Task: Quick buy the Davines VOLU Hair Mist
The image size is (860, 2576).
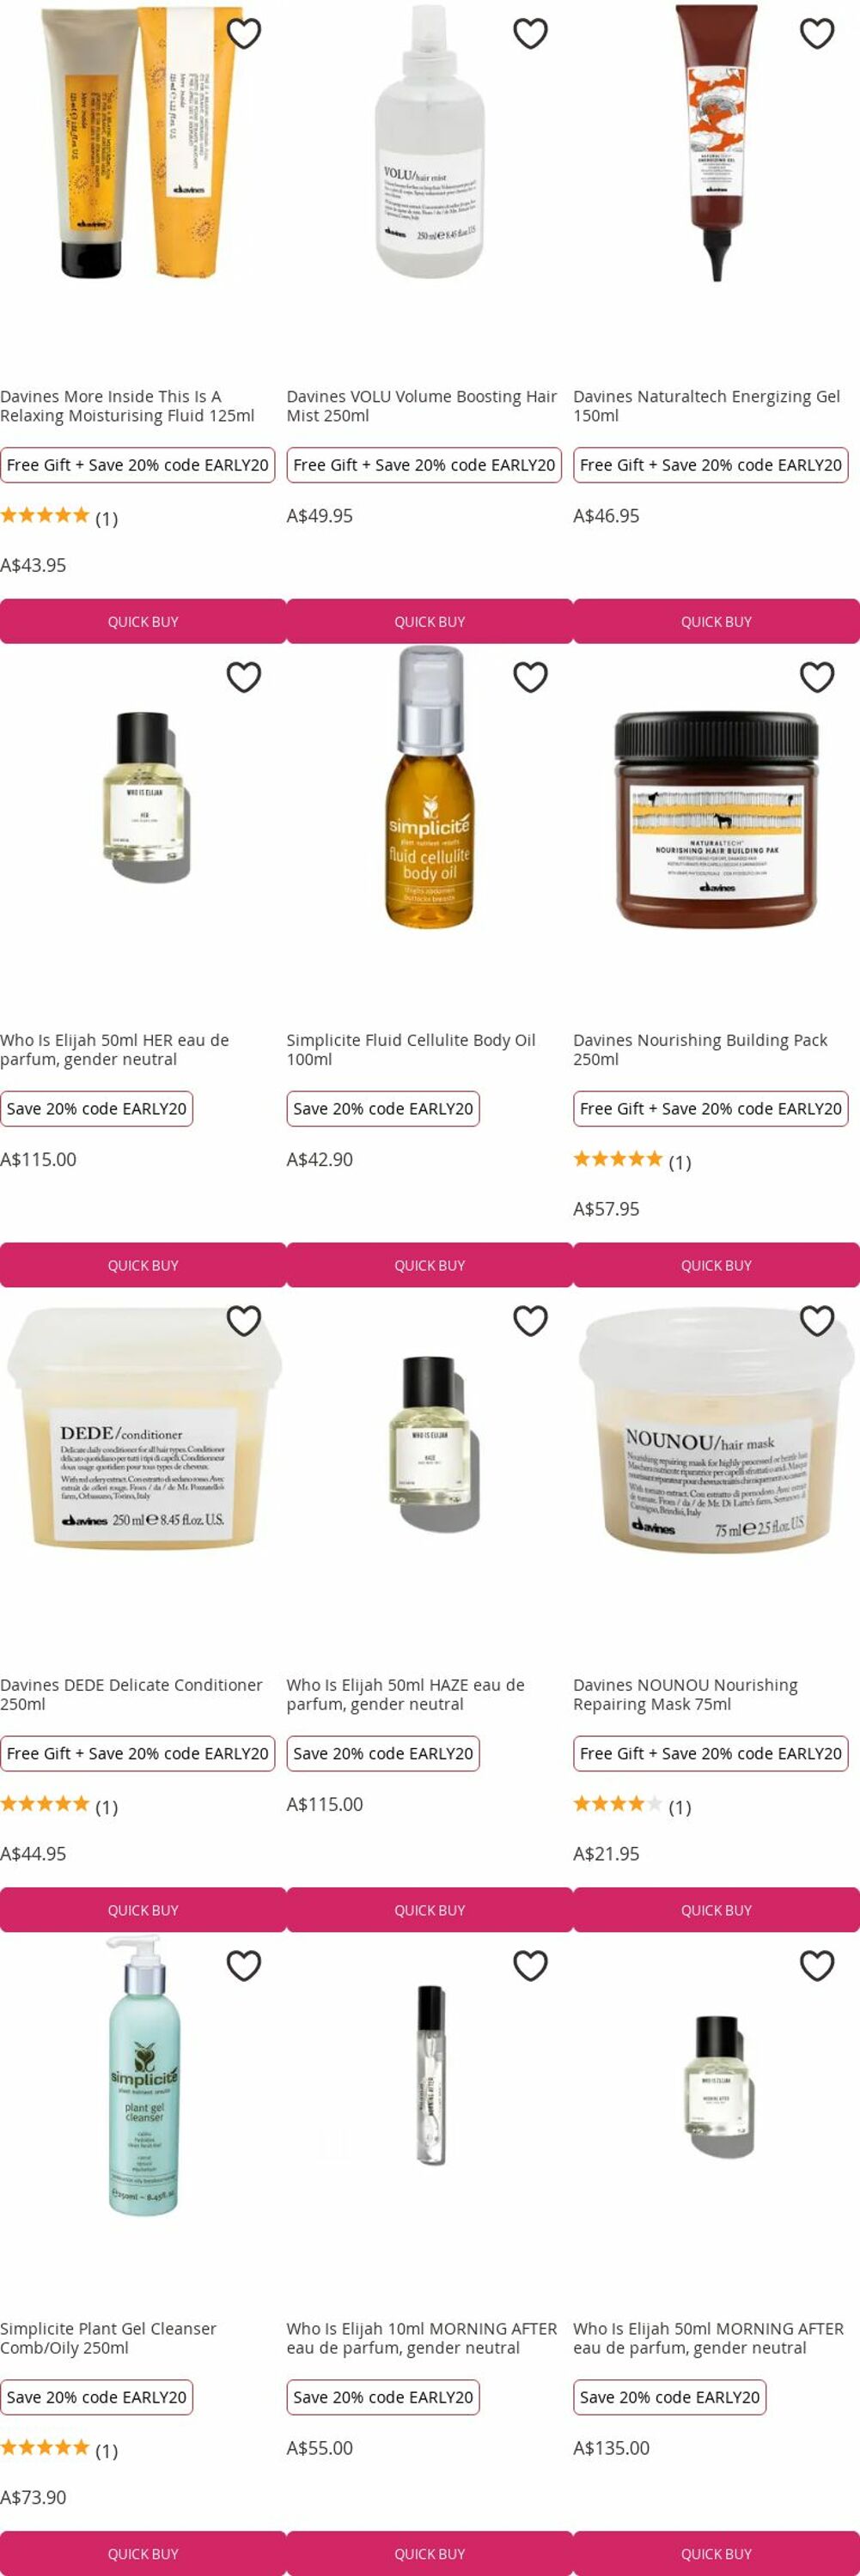Action: (430, 621)
